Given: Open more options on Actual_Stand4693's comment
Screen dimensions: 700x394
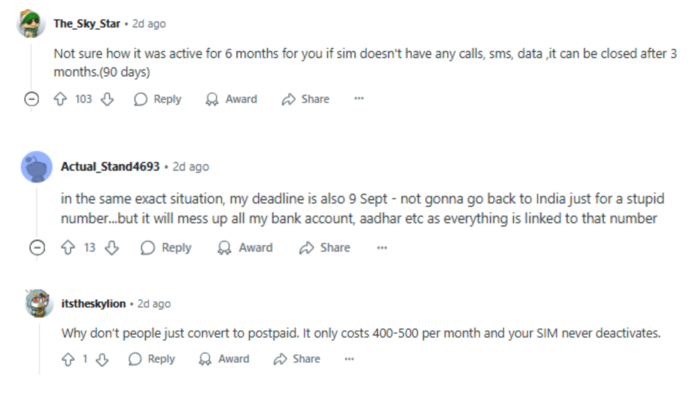Looking at the screenshot, I should [382, 248].
